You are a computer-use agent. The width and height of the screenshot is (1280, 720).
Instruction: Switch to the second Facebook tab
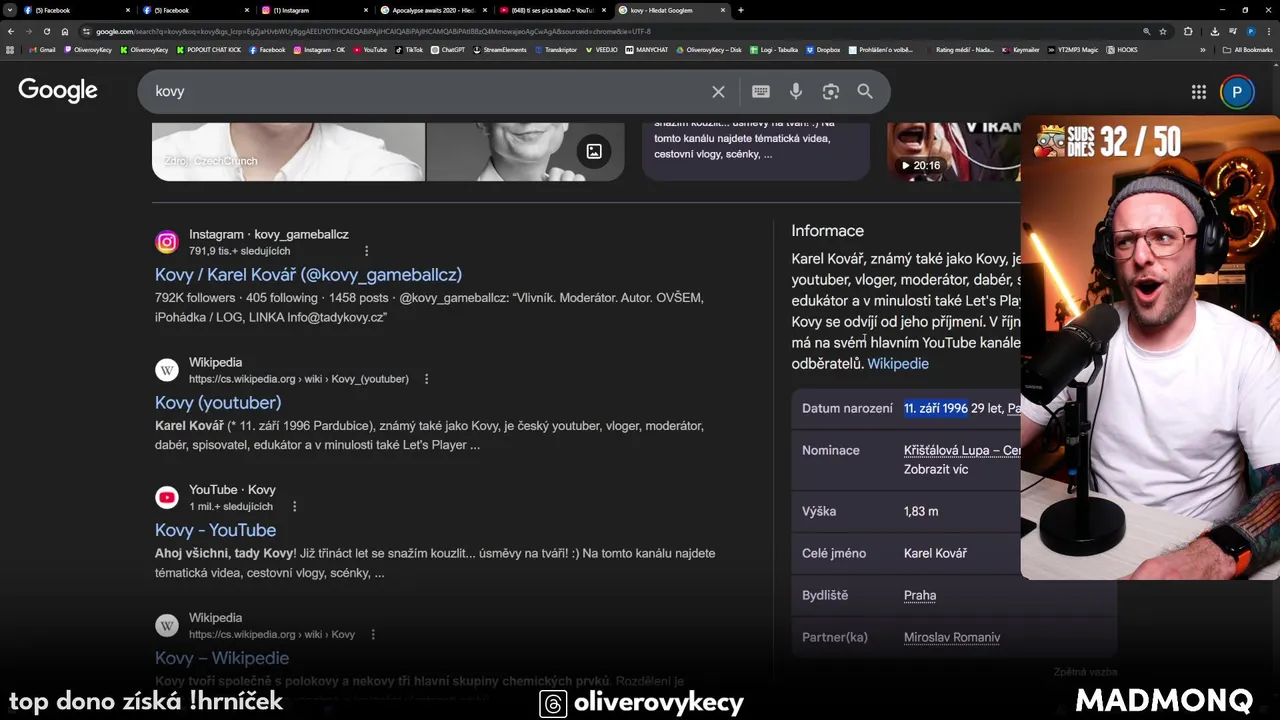point(195,10)
